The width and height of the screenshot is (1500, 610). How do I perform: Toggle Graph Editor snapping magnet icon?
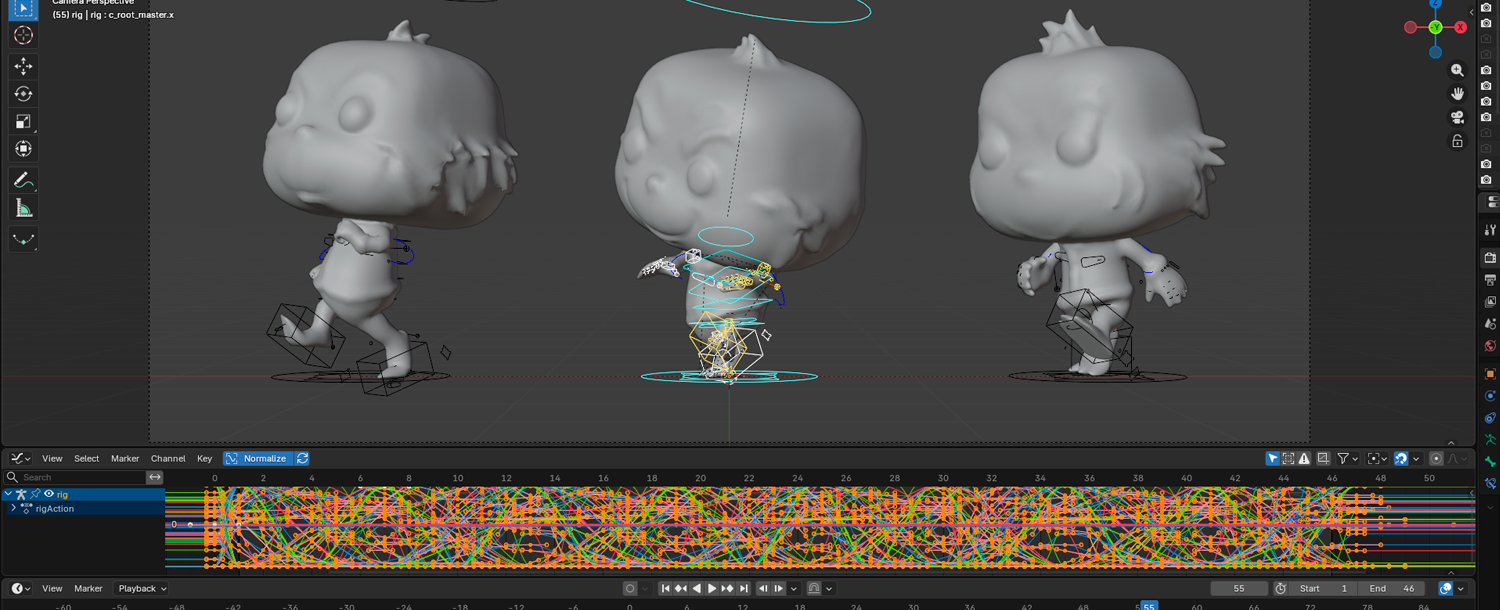[x=1401, y=459]
